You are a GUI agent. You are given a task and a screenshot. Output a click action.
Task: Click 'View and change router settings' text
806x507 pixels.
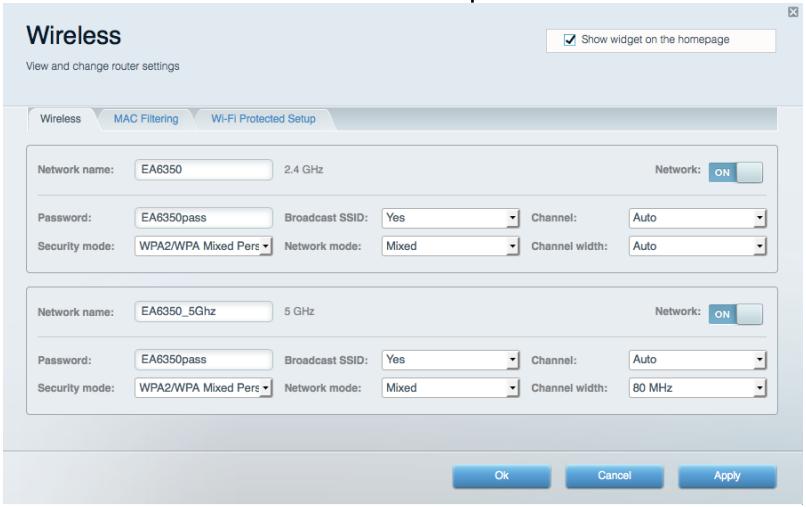103,66
